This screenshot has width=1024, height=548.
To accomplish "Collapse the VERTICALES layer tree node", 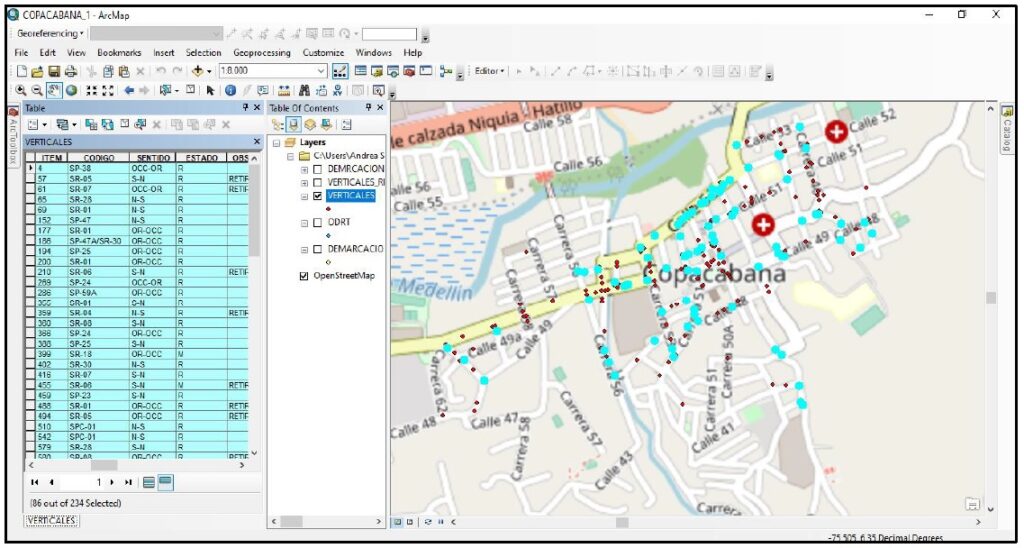I will (x=304, y=196).
